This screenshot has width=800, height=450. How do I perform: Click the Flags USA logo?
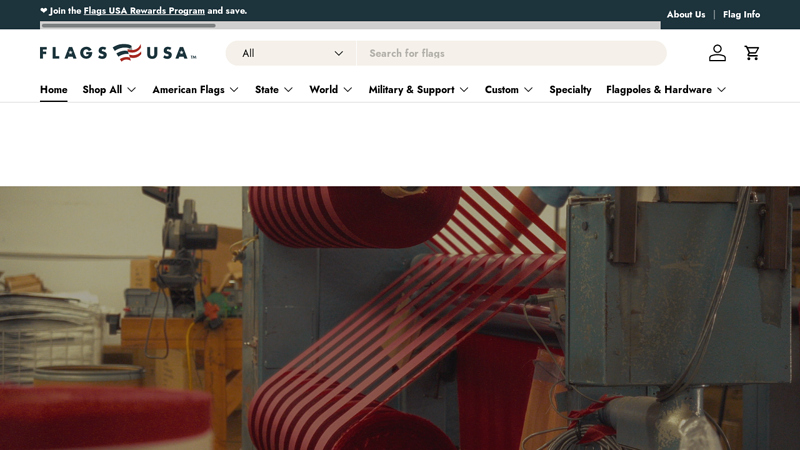coord(118,53)
